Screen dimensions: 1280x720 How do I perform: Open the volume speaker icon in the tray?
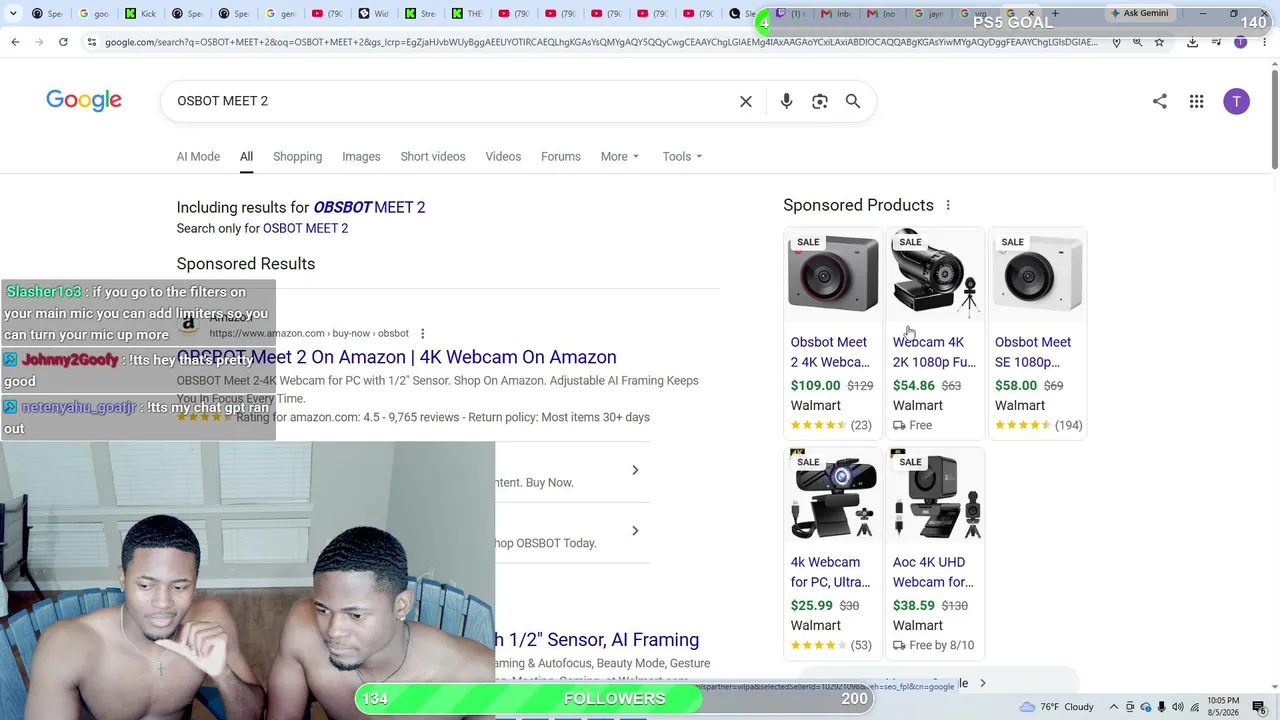(1178, 707)
